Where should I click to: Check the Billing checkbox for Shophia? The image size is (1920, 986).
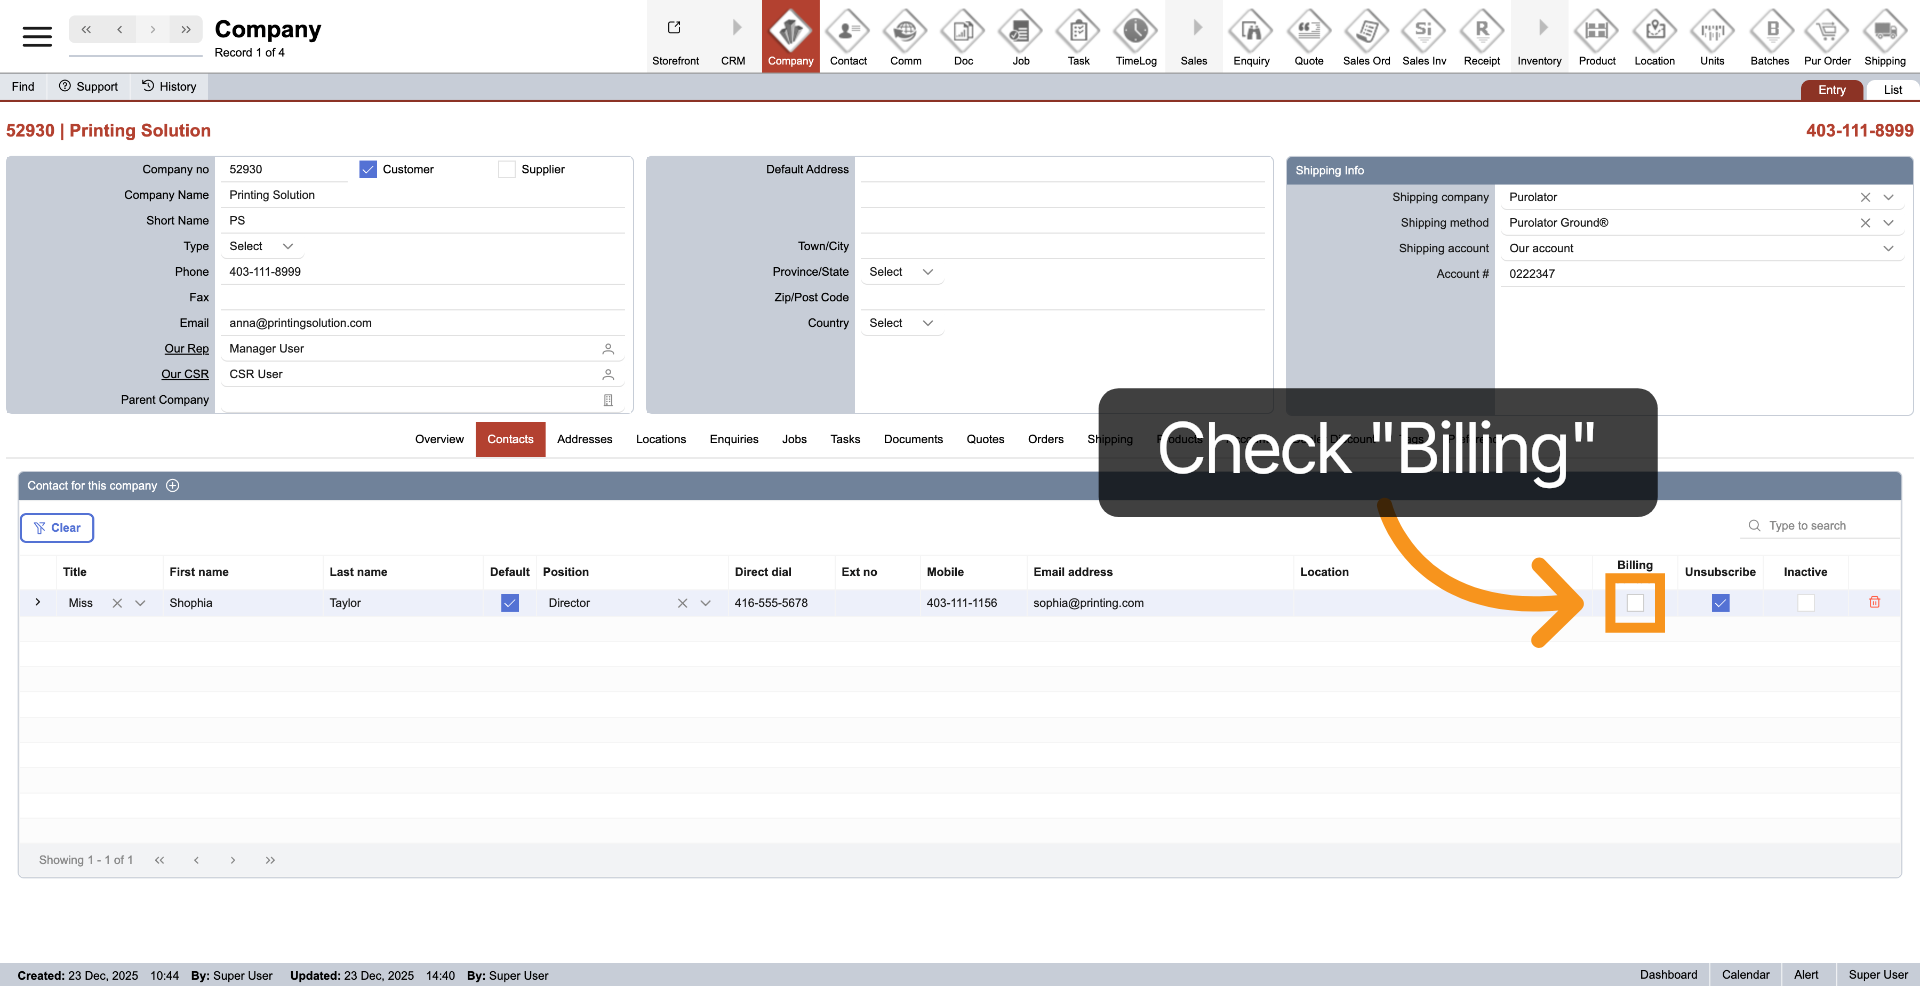coord(1635,603)
